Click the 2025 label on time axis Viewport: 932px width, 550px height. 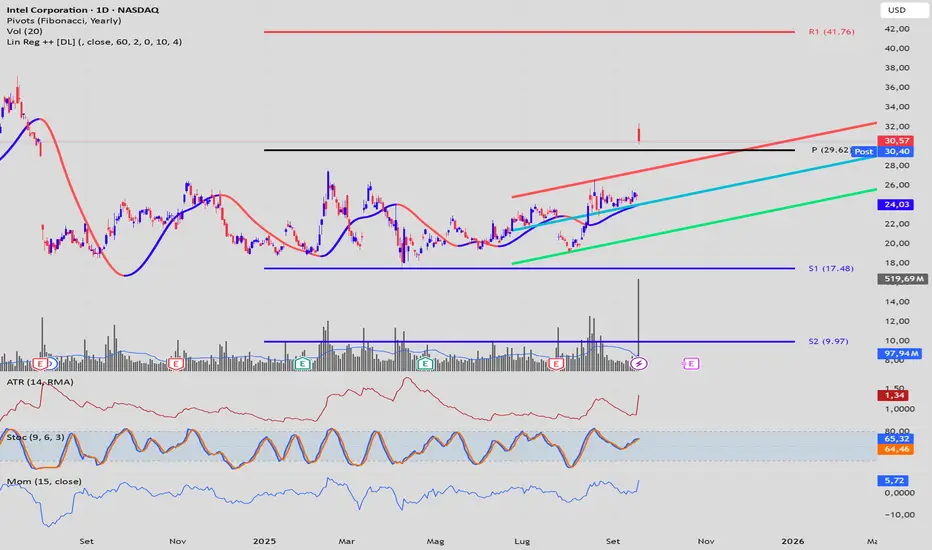coord(265,541)
